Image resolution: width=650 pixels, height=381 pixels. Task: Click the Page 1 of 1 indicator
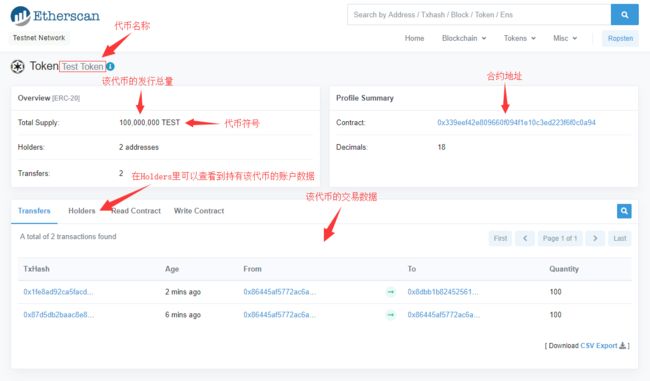pyautogui.click(x=560, y=238)
